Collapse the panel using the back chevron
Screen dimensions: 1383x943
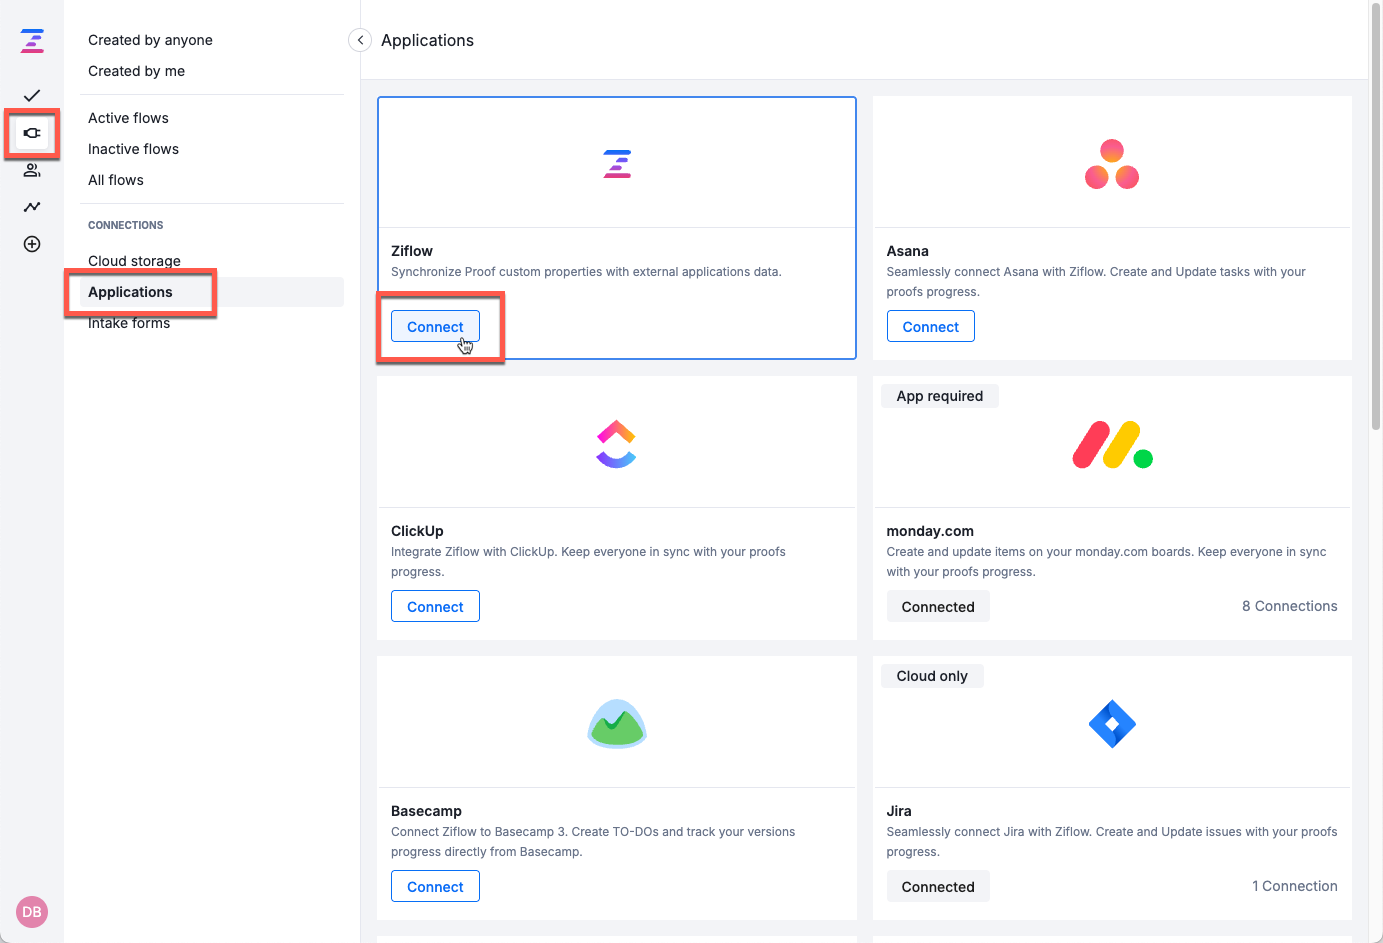(x=359, y=40)
